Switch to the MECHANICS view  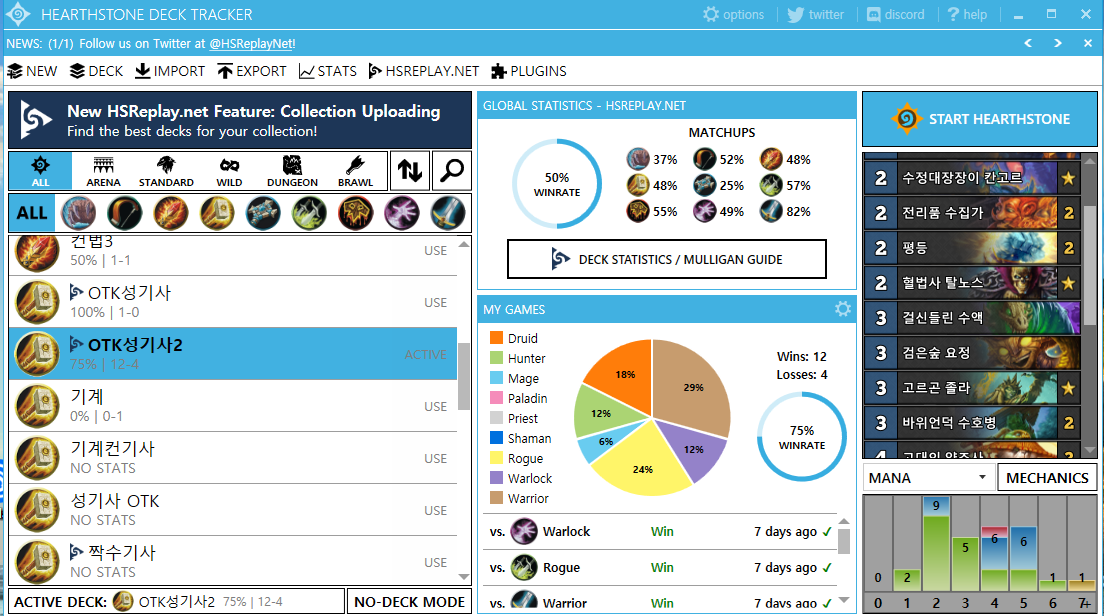pos(1047,478)
